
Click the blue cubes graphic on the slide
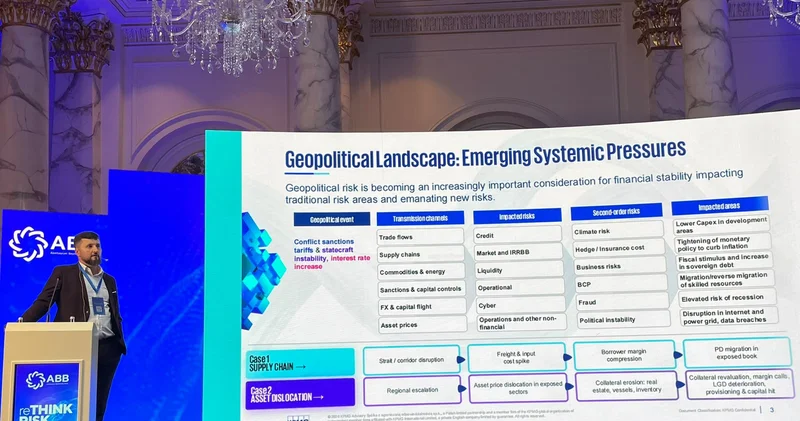coord(261,270)
